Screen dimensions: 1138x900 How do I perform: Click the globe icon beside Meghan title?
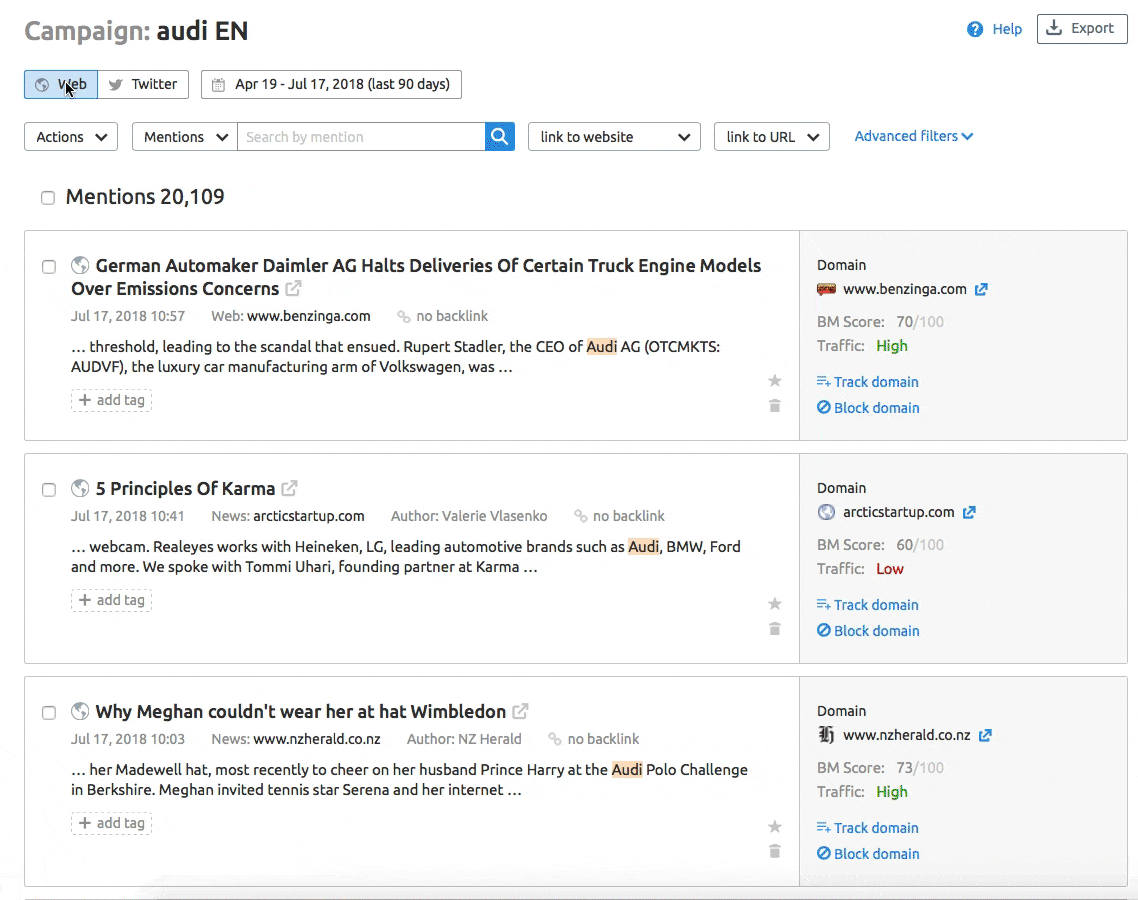tap(80, 711)
